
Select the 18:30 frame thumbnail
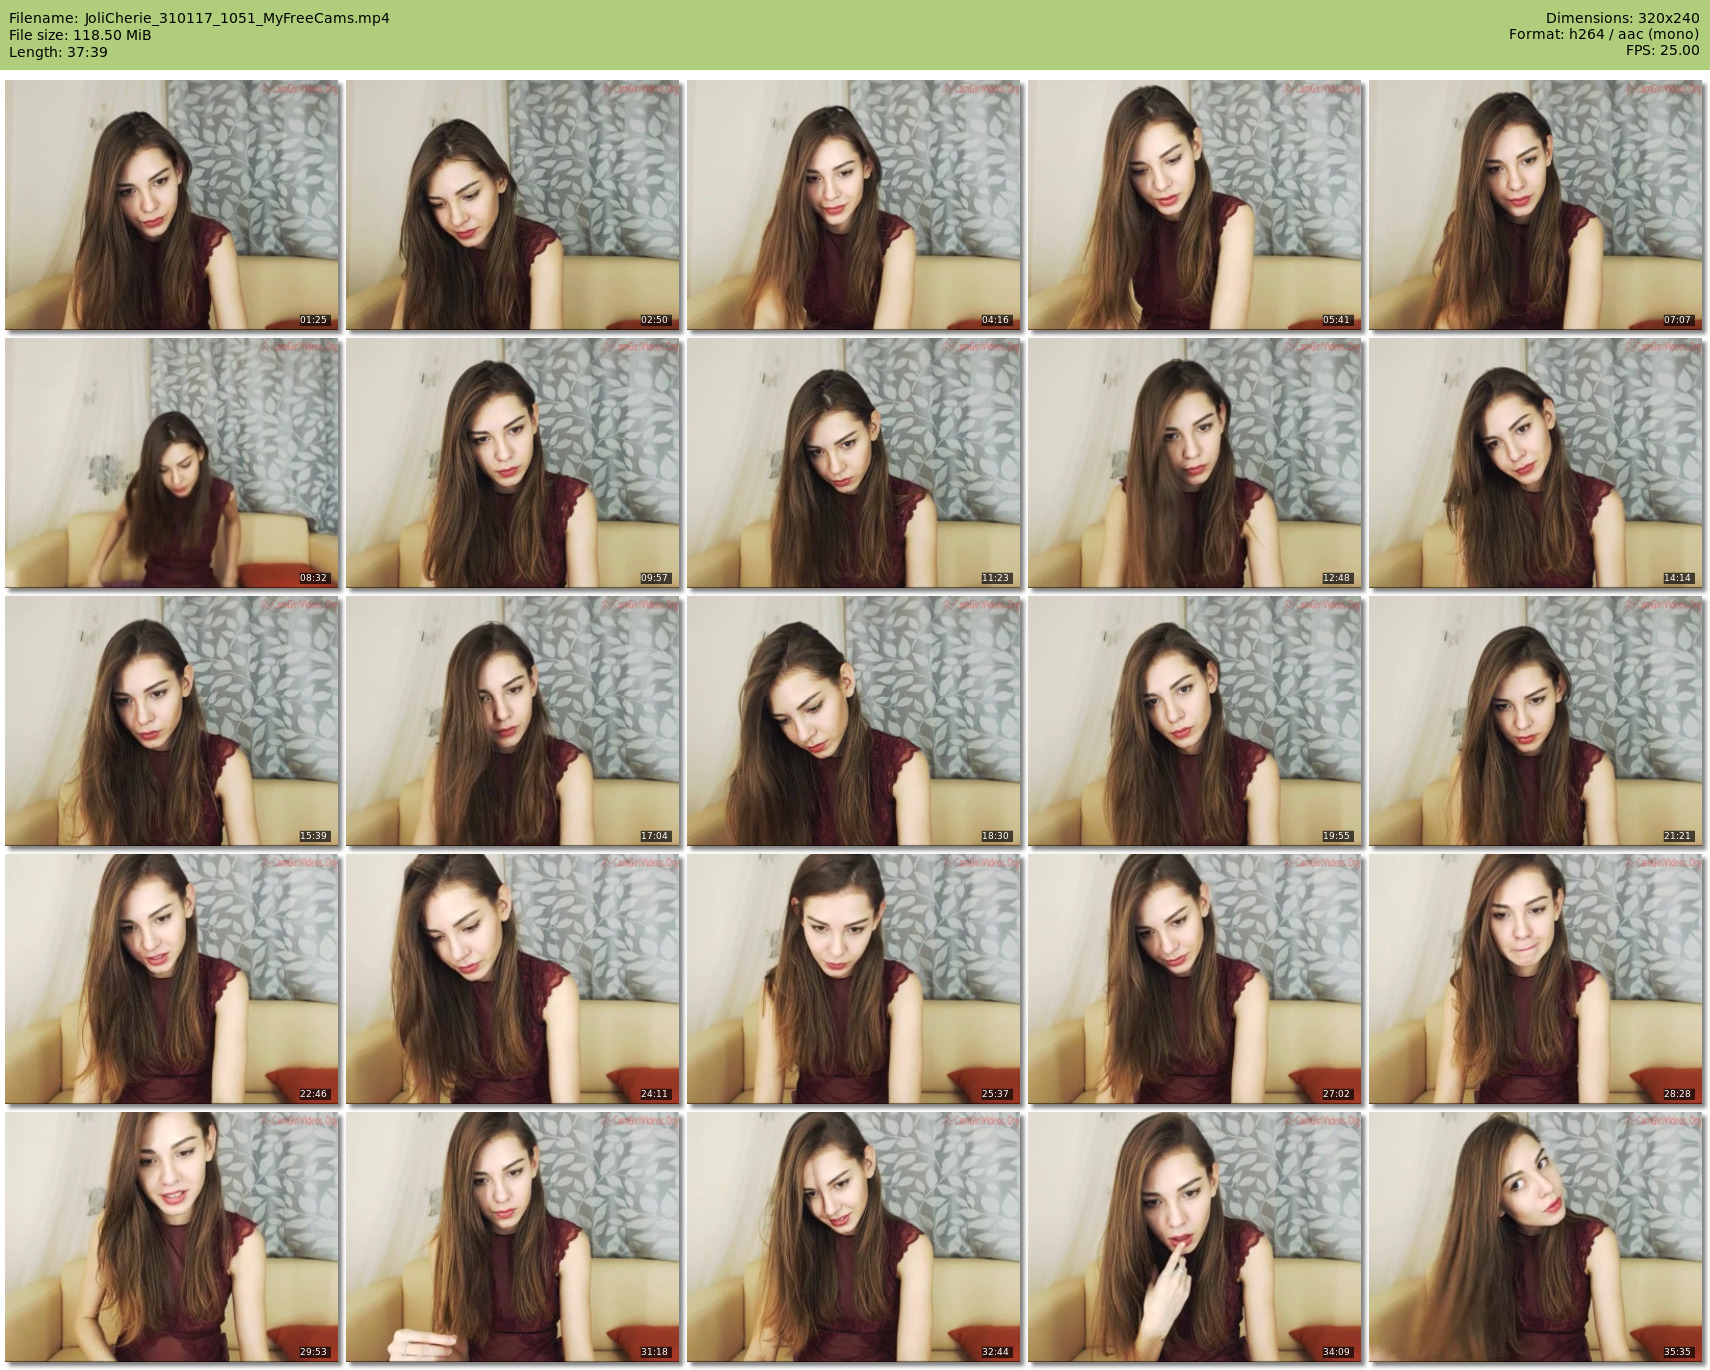(x=854, y=721)
